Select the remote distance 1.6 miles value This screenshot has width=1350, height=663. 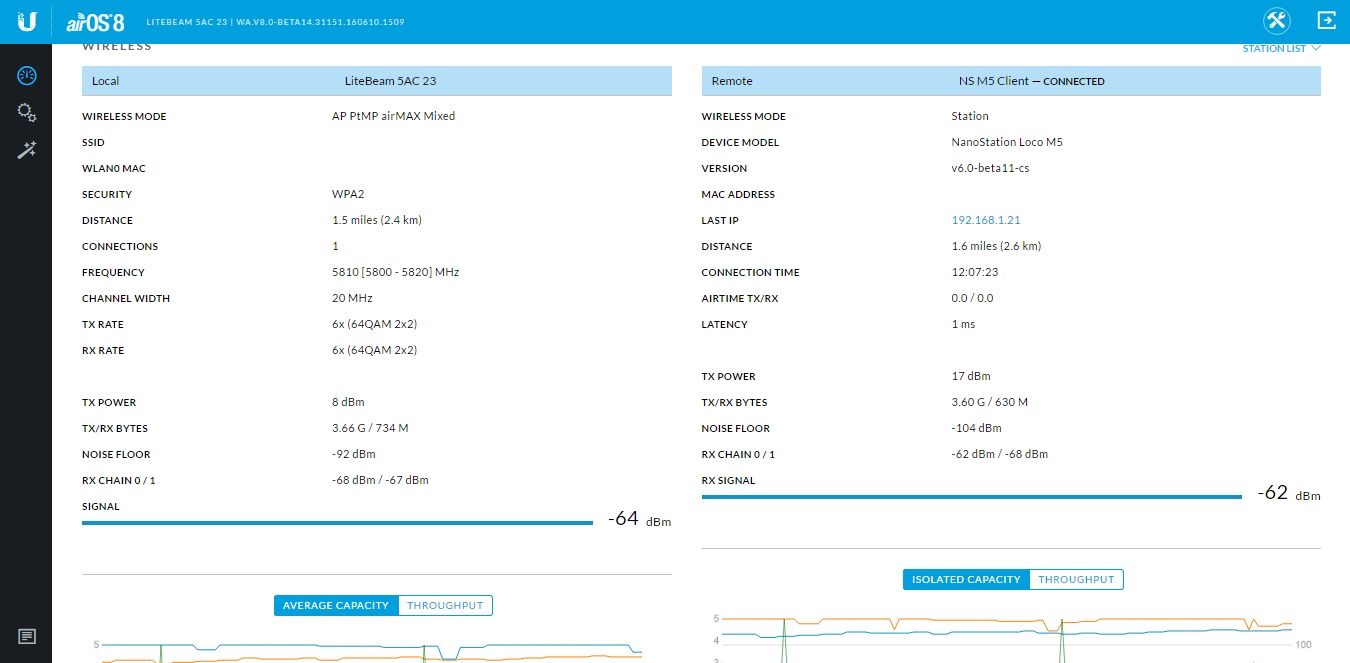(996, 246)
